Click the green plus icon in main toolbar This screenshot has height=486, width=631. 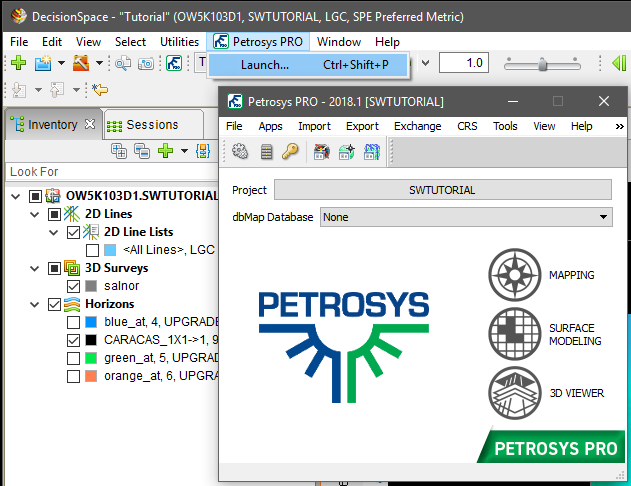(x=18, y=64)
